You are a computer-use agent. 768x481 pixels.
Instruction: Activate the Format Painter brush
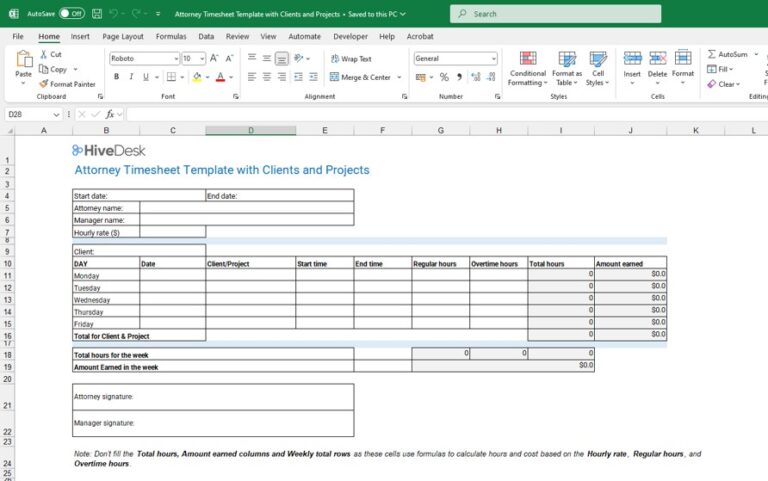44,84
